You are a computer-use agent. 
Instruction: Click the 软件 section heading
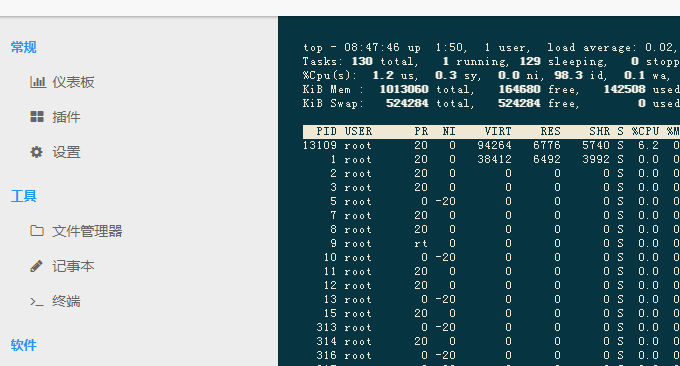[x=23, y=345]
